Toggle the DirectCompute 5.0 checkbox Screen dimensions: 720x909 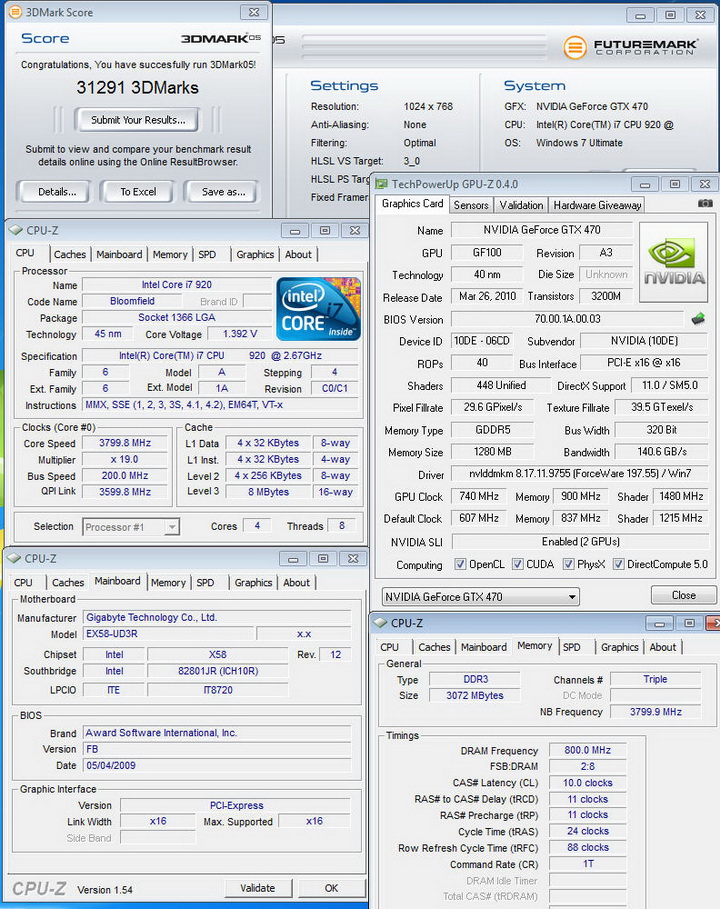tap(619, 564)
